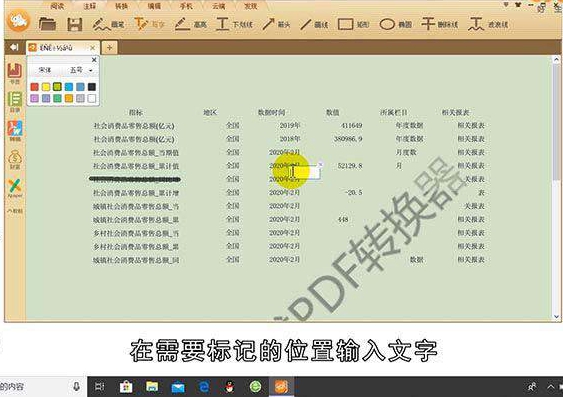Click the scrollbar down arrow
This screenshot has height=397, width=563.
coord(556,317)
